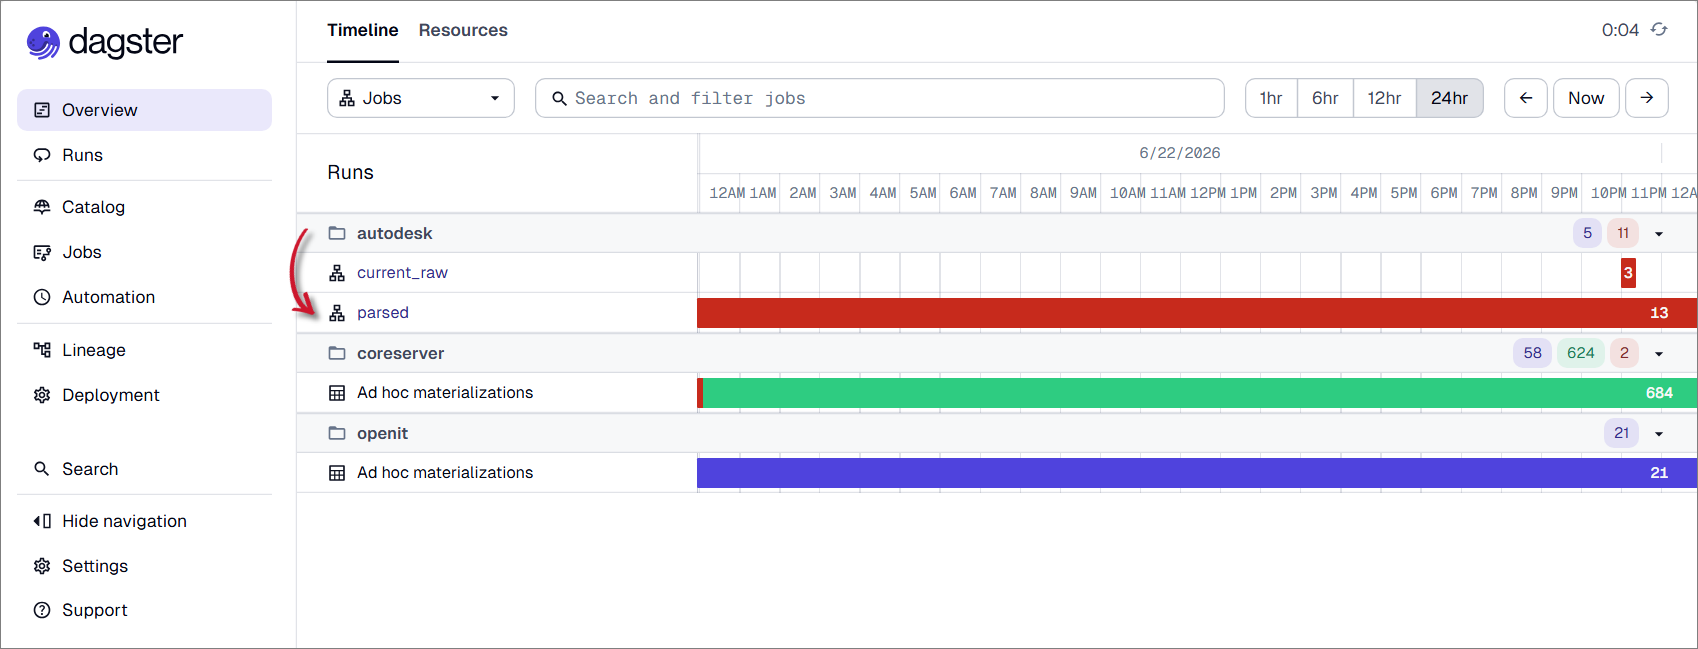
Task: Click the Catalog sidebar icon
Action: [x=42, y=207]
